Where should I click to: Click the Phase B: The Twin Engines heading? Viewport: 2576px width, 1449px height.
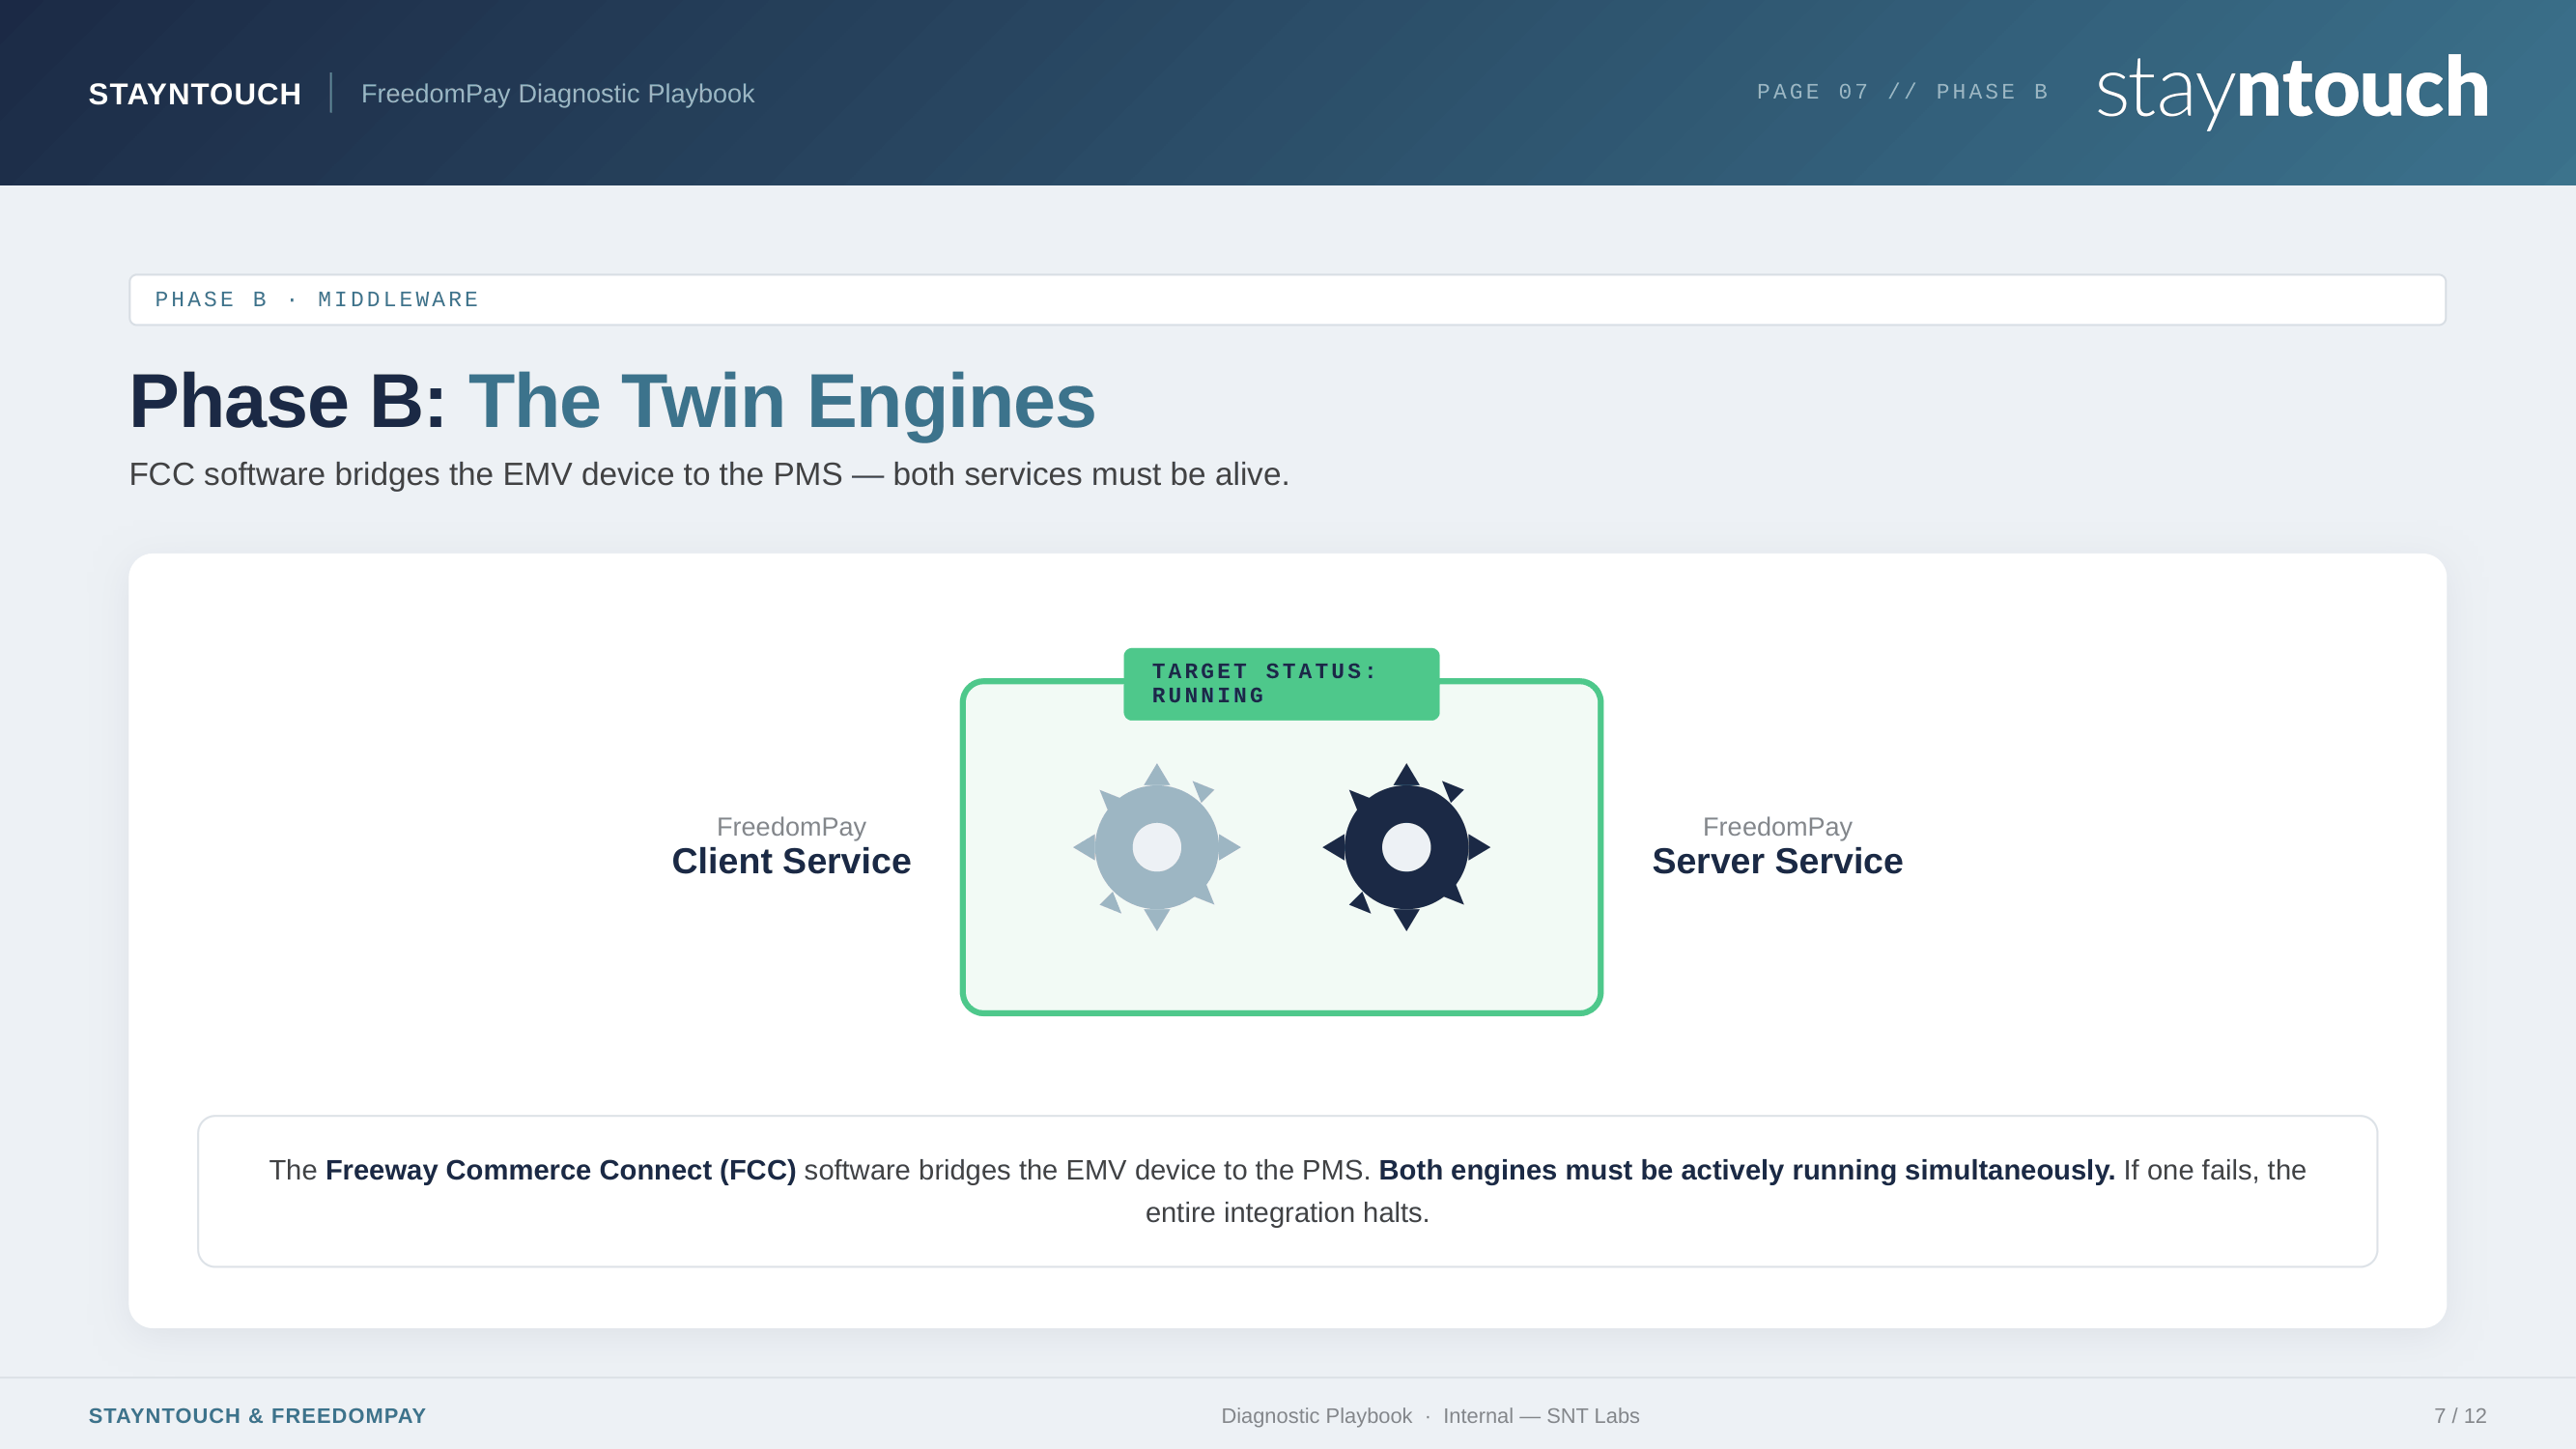tap(611, 401)
